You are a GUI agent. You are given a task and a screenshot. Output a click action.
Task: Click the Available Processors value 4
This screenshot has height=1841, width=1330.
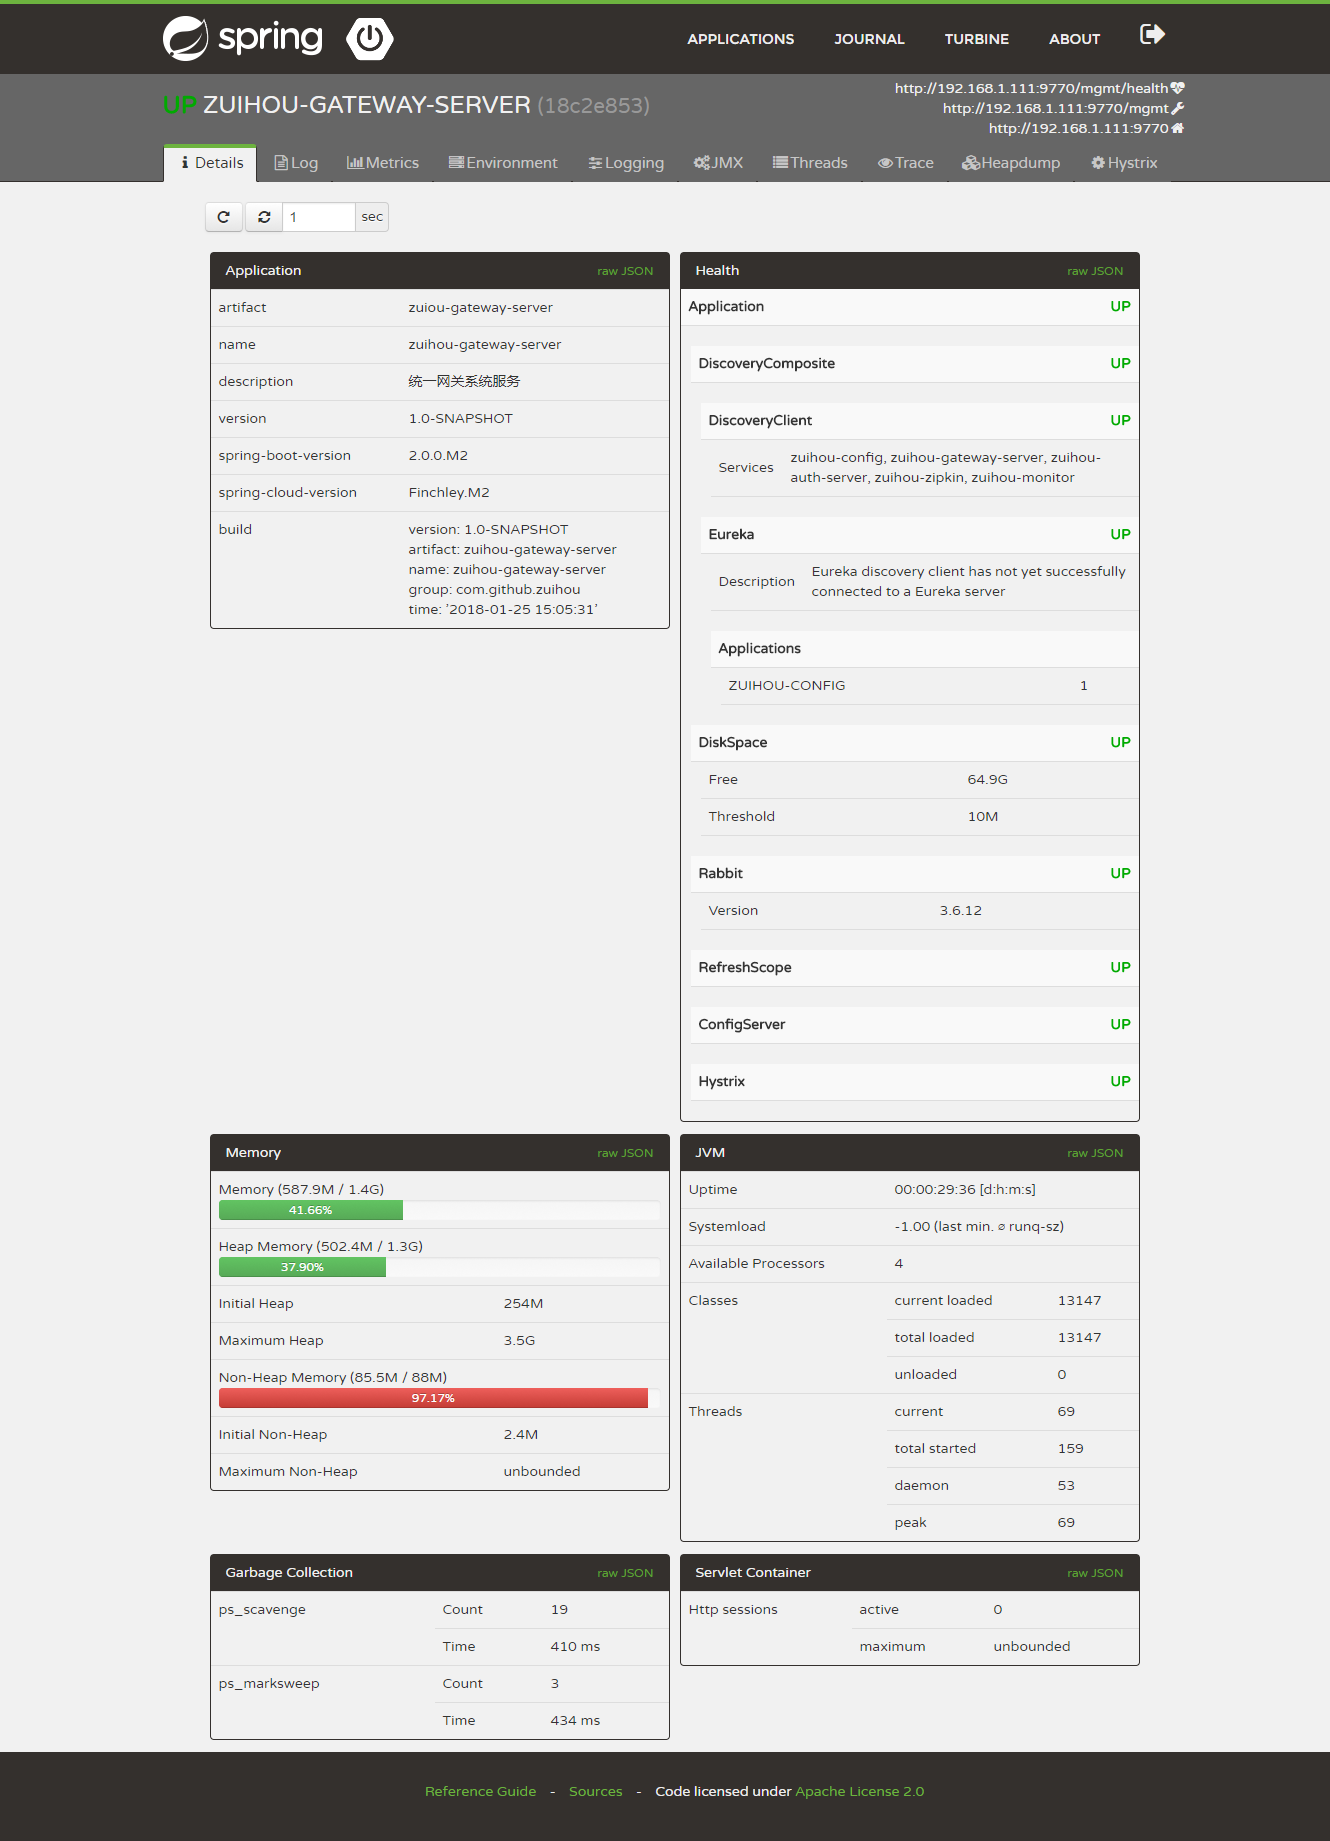point(899,1263)
